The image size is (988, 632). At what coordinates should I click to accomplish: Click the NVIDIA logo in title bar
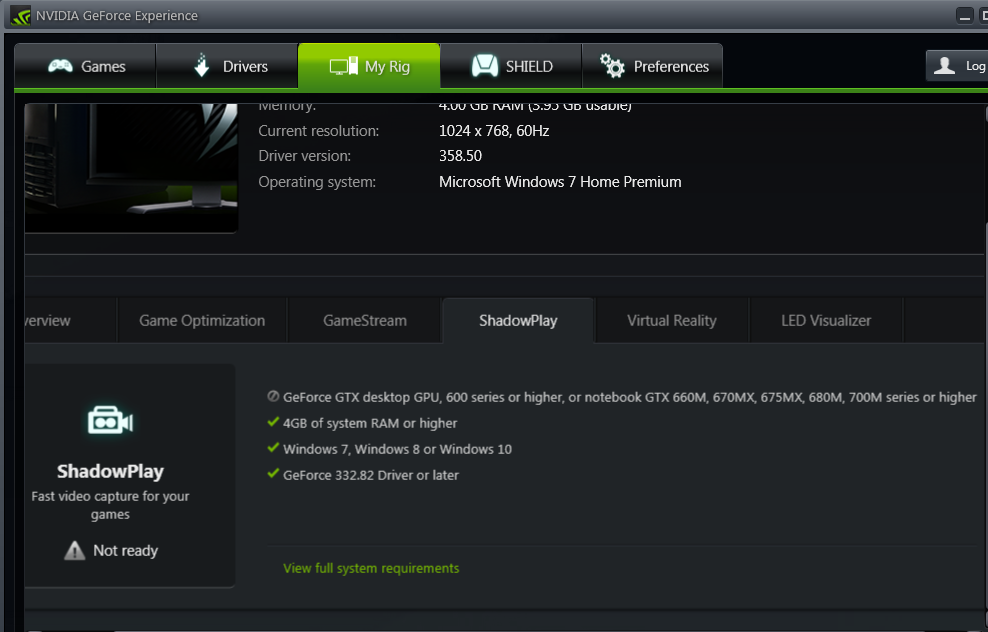(20, 15)
